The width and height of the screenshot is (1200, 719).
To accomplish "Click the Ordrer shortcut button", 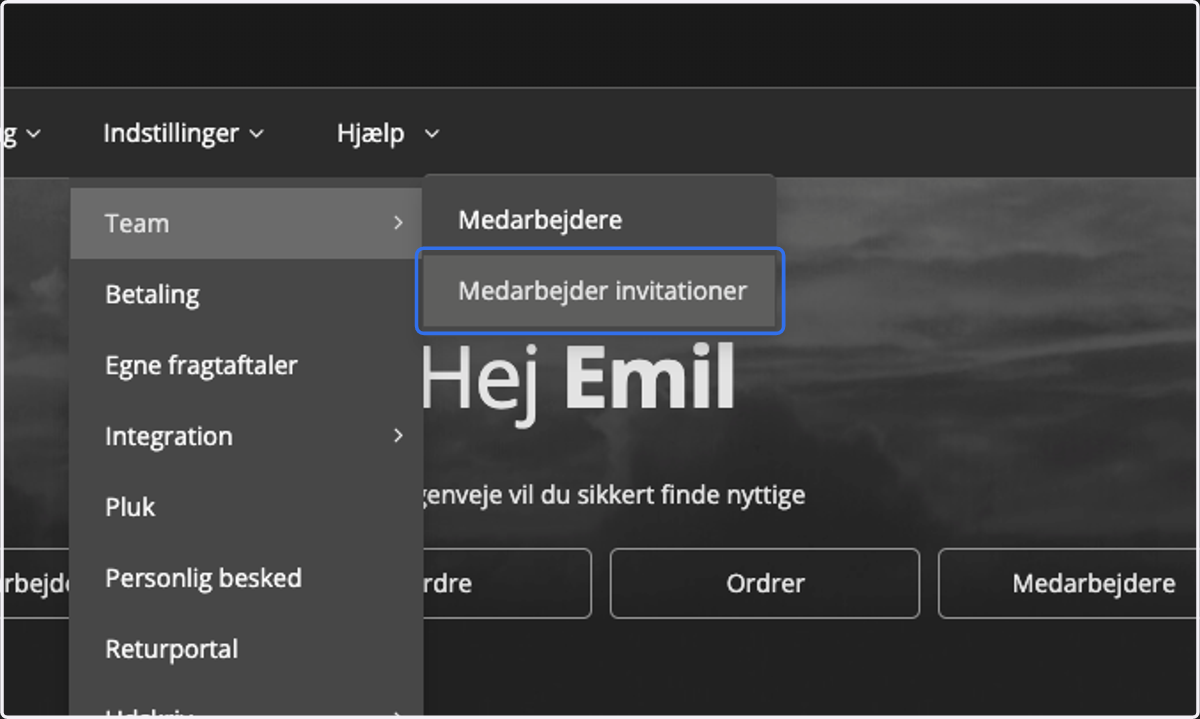I will (765, 583).
